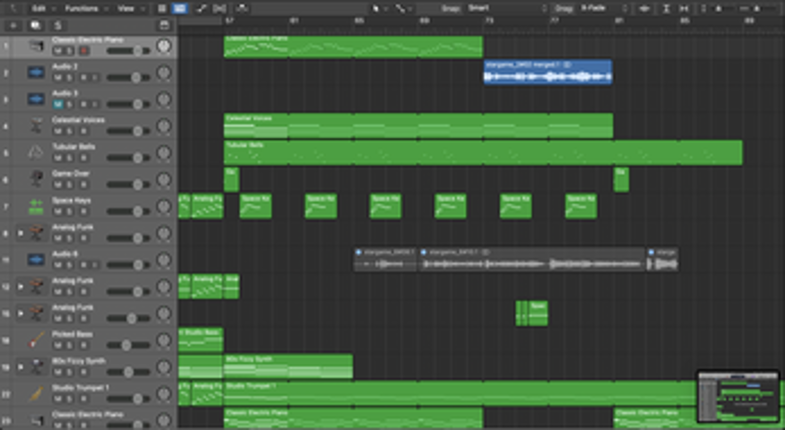Mute the Studio Trumpet 1 track
Screen dimensions: 785x430
pos(58,398)
